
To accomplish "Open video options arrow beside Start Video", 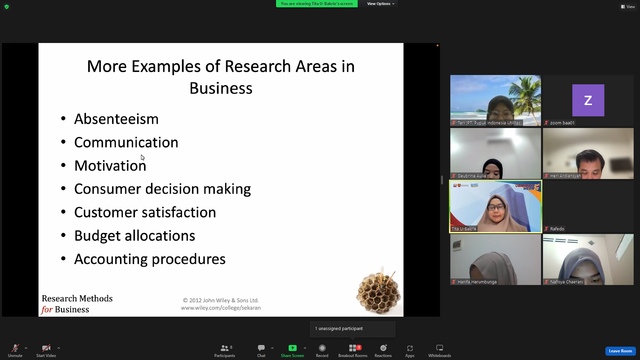I will tap(58, 348).
